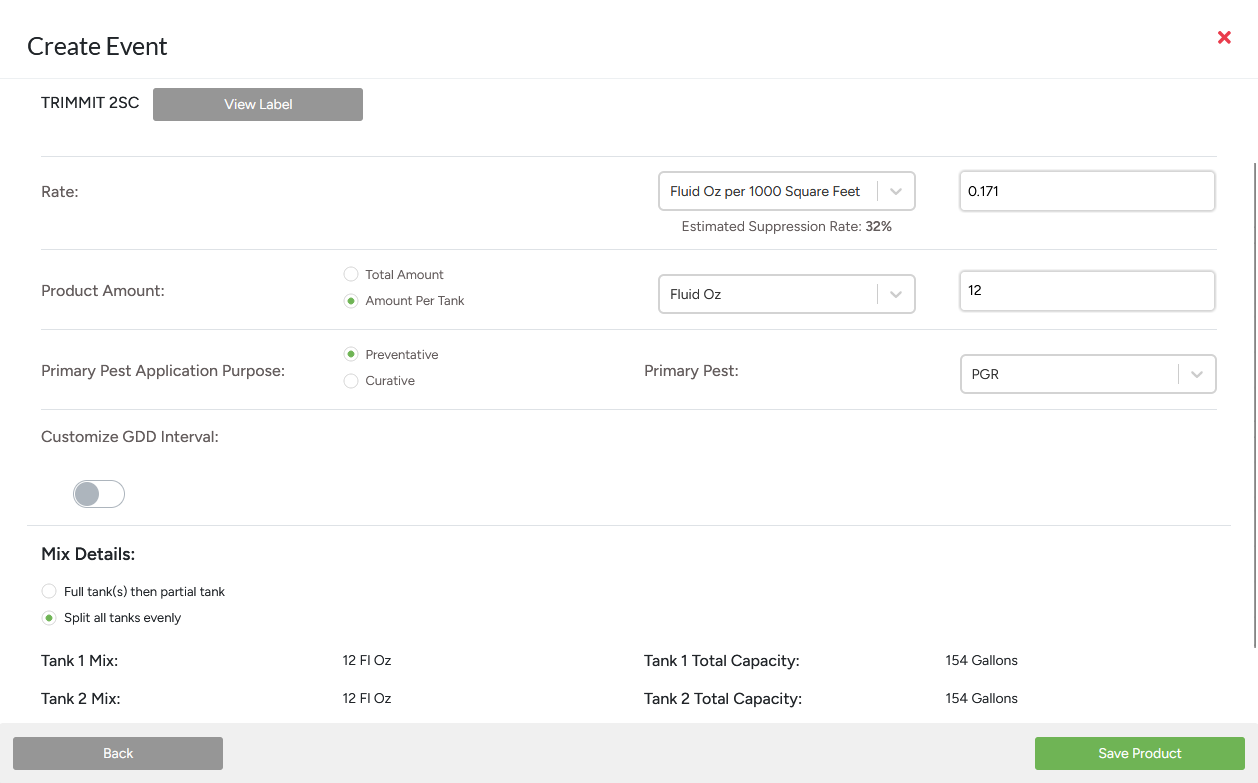
Task: Choose the Curative application purpose
Action: [351, 381]
